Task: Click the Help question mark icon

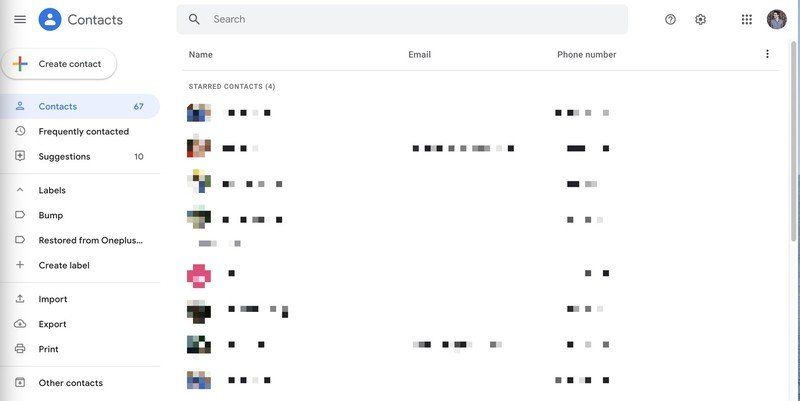Action: point(670,19)
